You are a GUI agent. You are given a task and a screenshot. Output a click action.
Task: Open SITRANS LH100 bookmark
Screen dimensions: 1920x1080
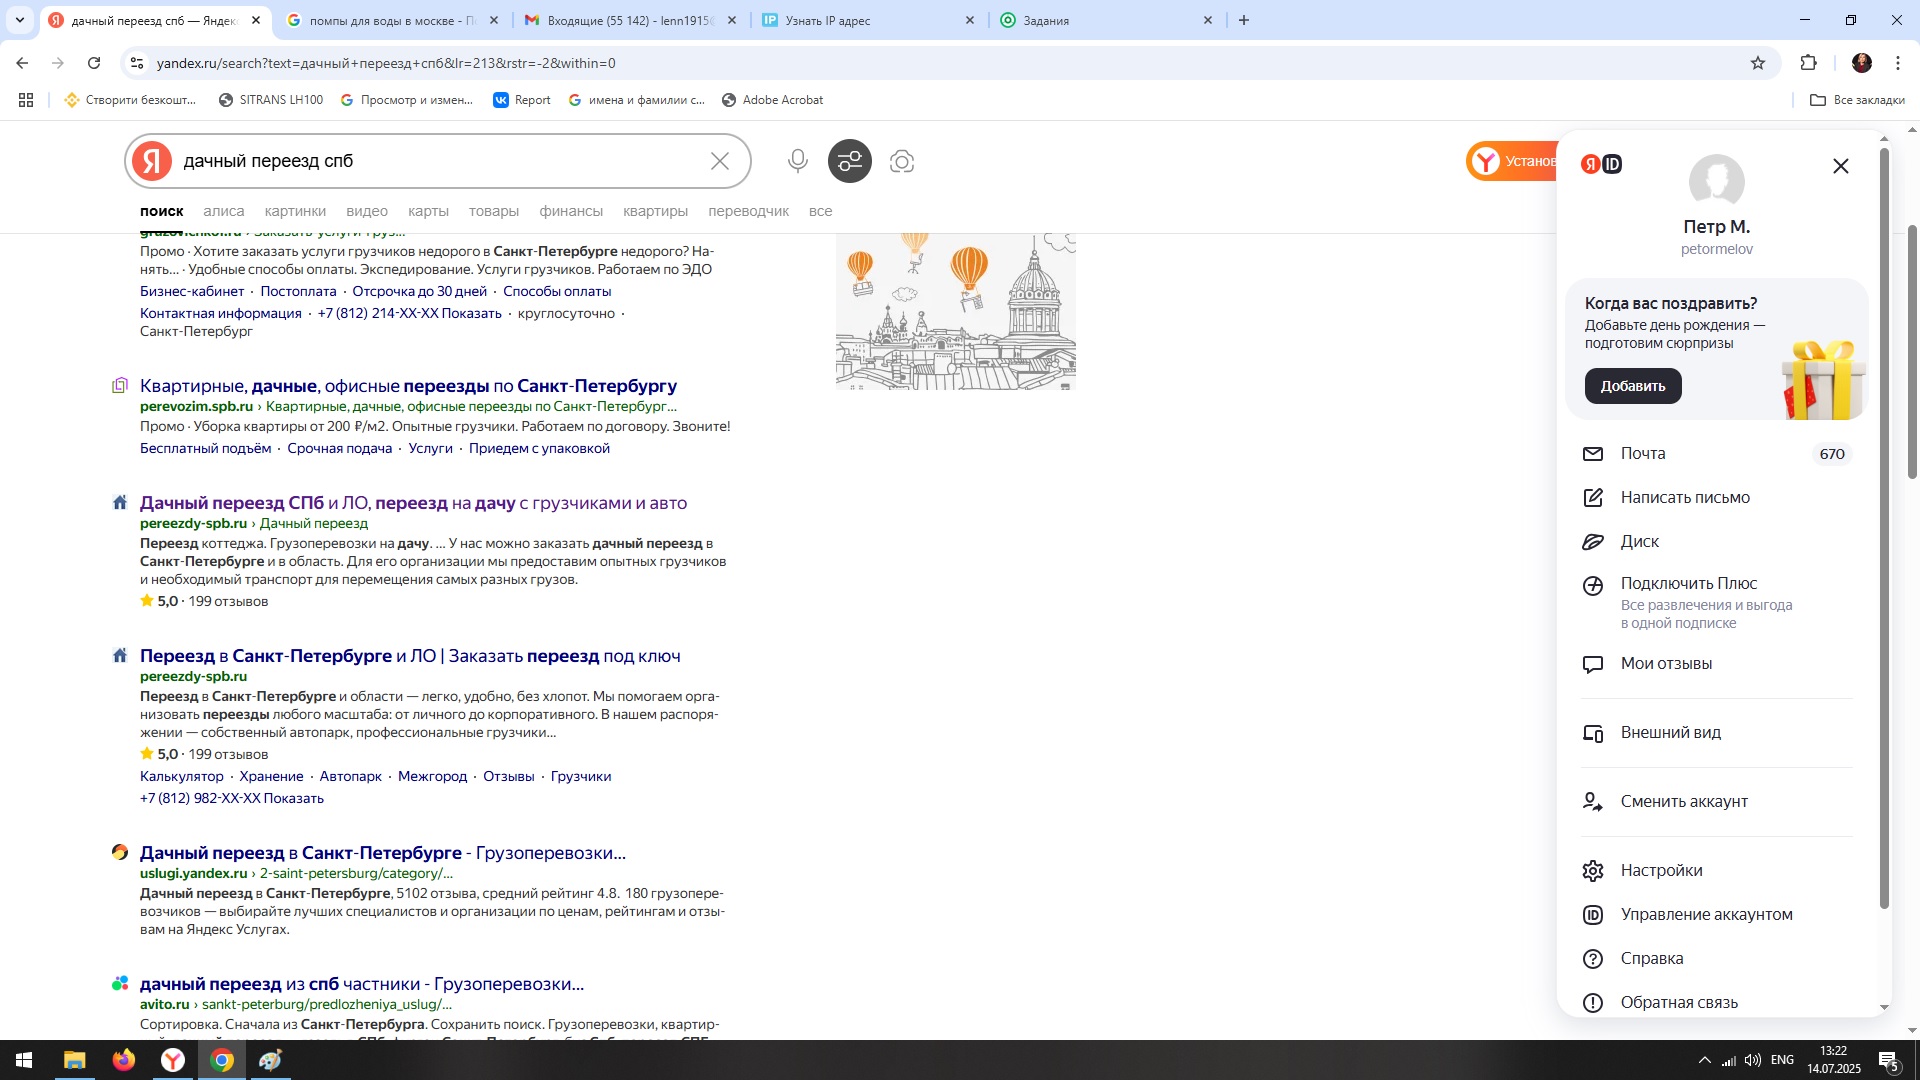[271, 100]
